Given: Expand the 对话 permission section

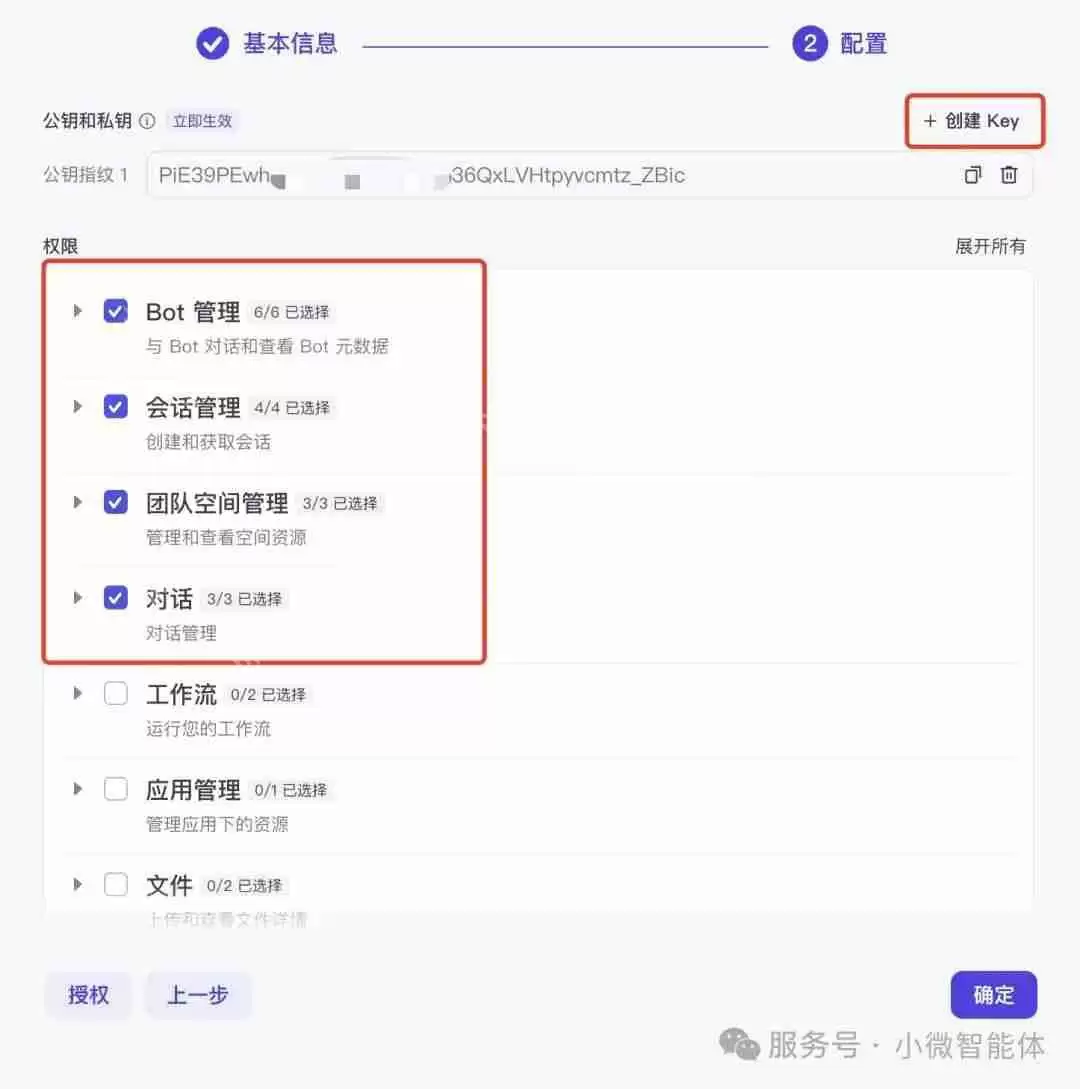Looking at the screenshot, I should click(77, 598).
